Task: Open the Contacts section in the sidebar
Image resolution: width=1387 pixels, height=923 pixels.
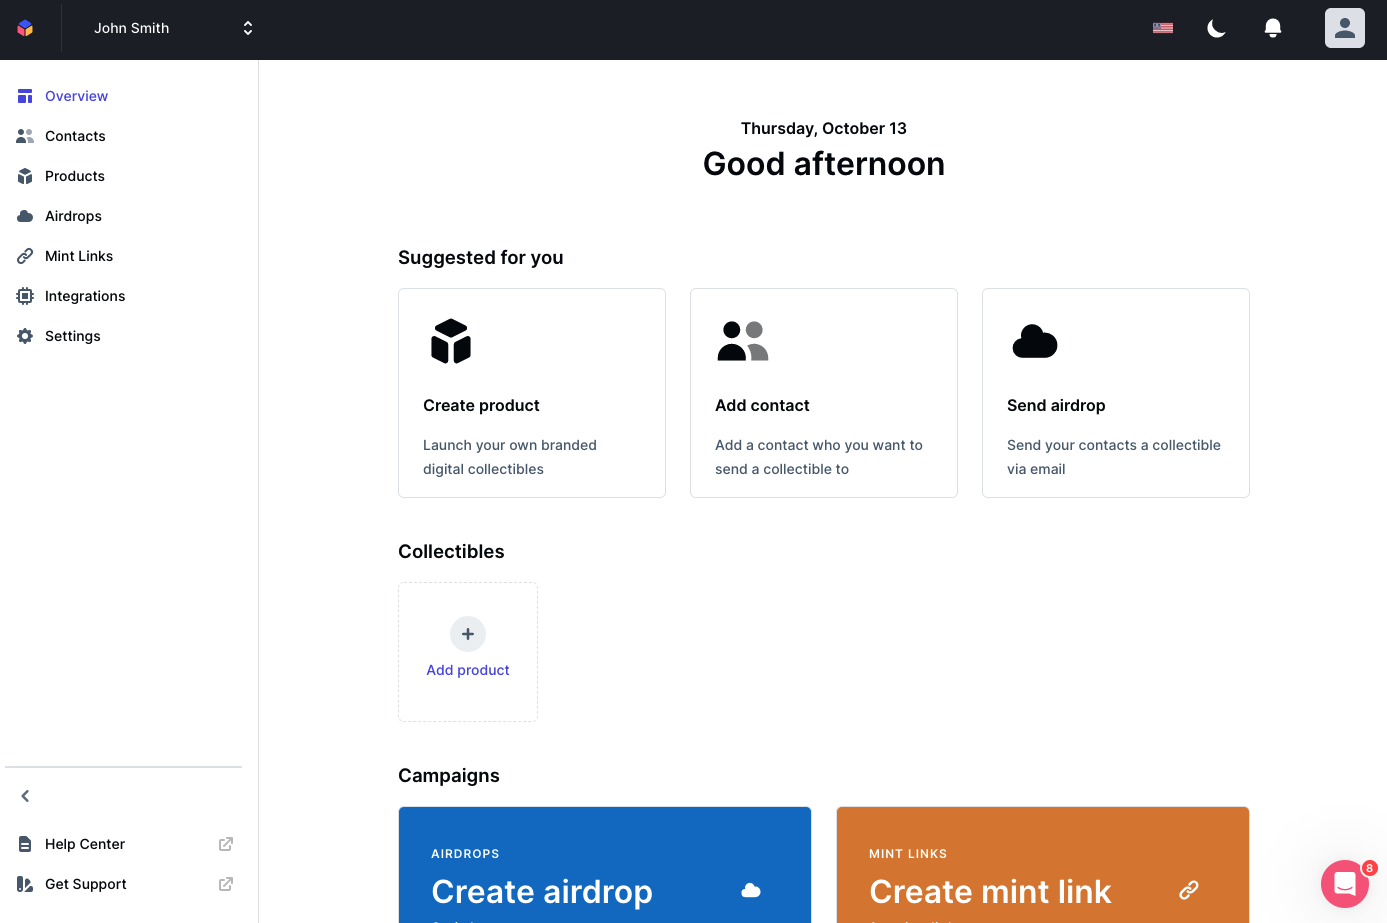Action: coord(75,135)
